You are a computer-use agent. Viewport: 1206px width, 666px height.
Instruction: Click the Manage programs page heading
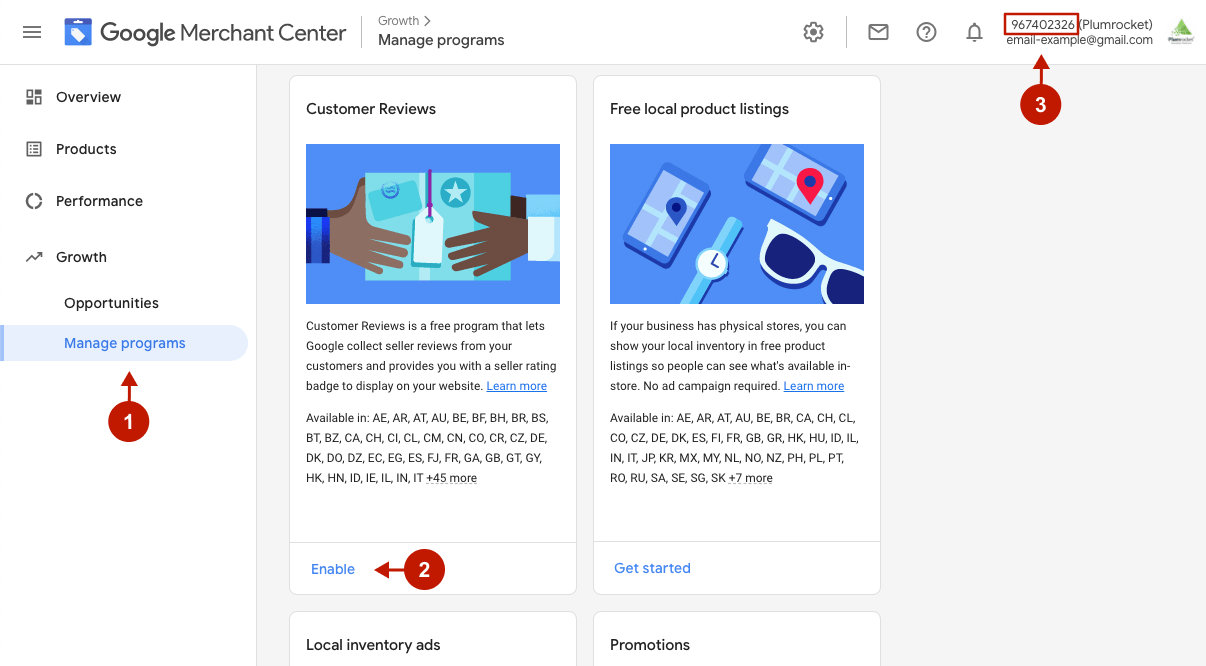tap(441, 41)
